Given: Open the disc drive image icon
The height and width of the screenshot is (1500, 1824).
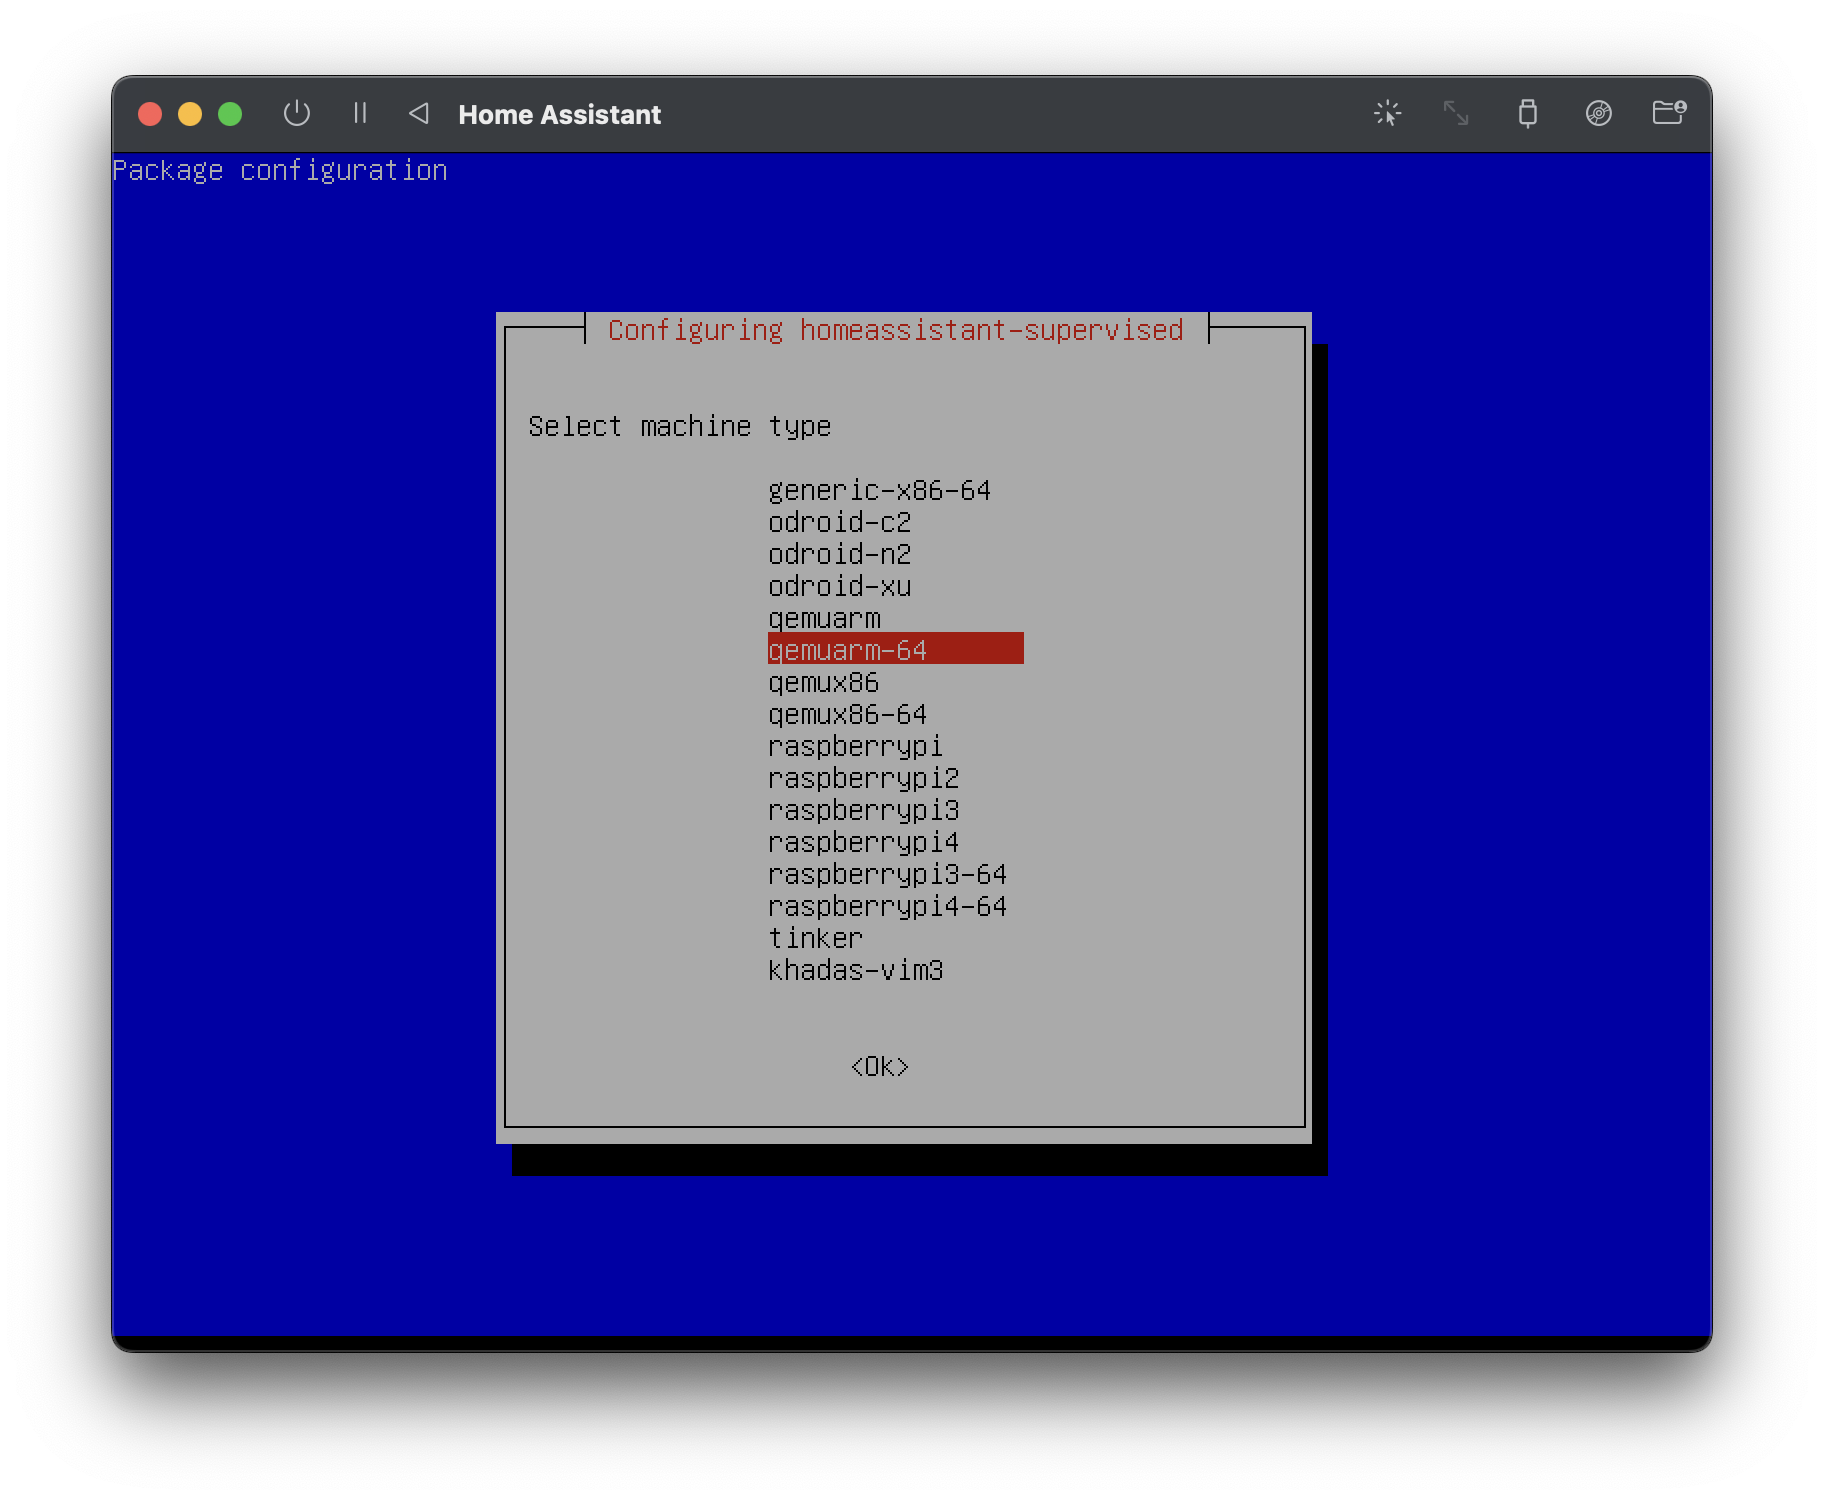Looking at the screenshot, I should 1598,113.
